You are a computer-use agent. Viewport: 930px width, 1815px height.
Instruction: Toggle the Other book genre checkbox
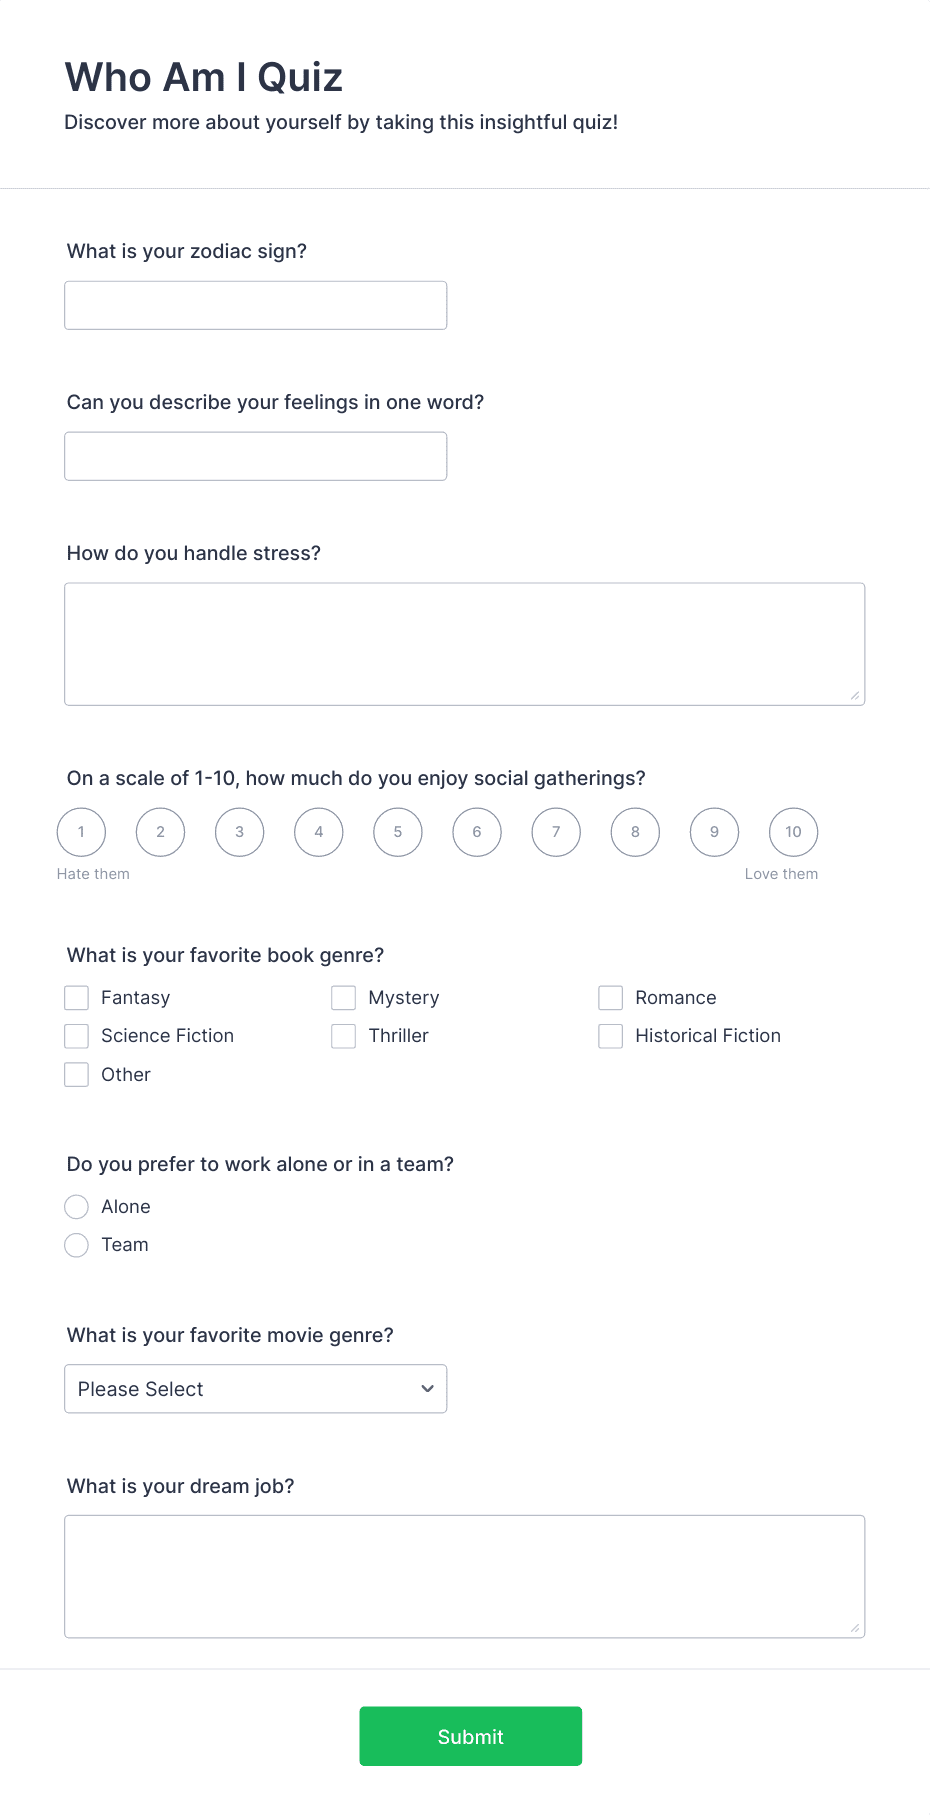[77, 1075]
